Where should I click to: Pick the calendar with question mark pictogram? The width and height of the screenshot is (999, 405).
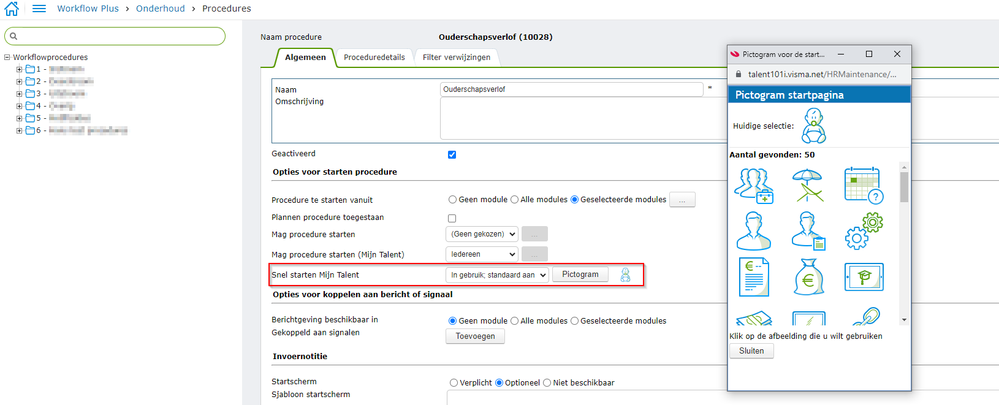coord(863,185)
